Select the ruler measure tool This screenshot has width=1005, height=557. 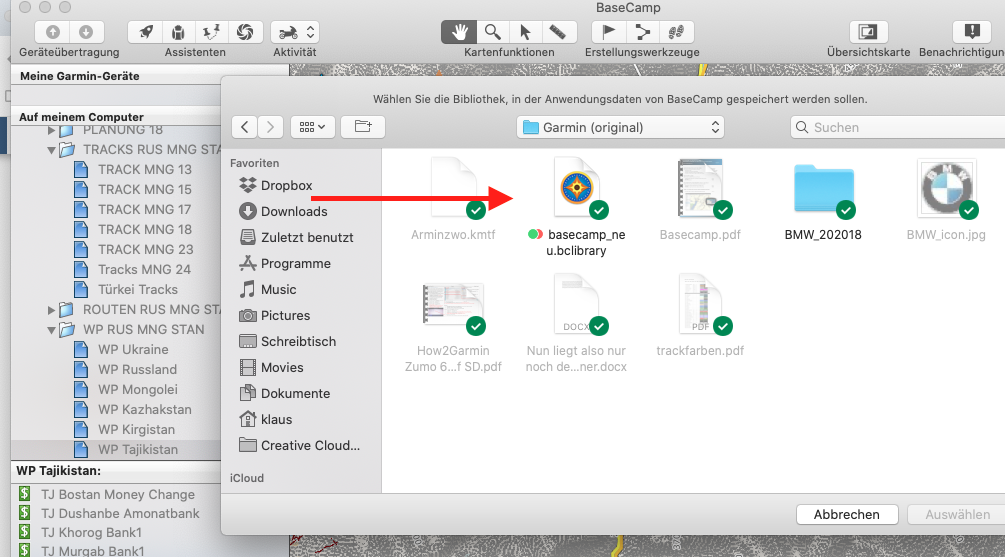click(x=558, y=32)
